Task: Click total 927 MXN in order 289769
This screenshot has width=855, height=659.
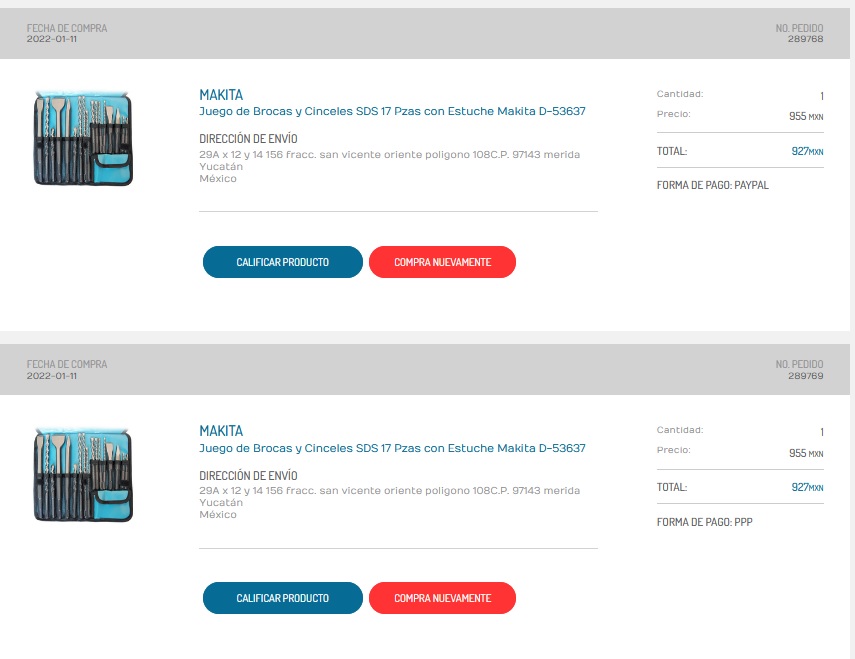Action: [808, 487]
